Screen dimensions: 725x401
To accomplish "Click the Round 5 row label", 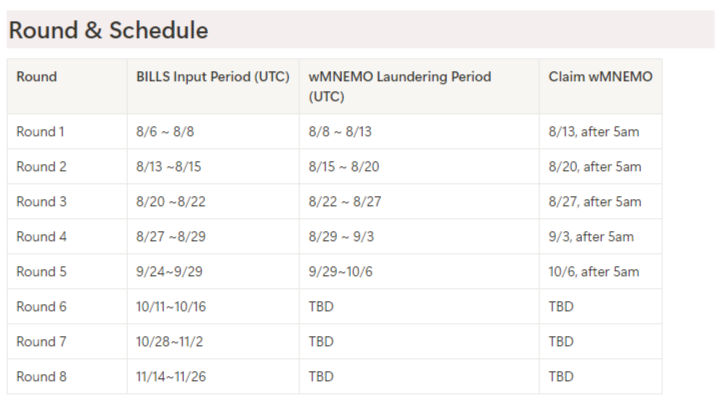I will click(x=41, y=272).
